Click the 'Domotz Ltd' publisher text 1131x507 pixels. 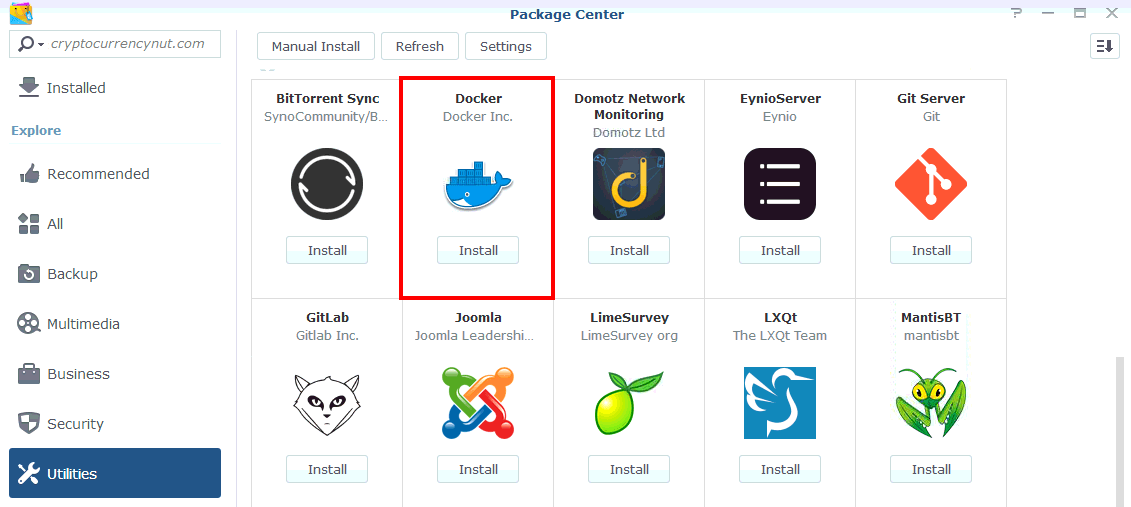[629, 133]
